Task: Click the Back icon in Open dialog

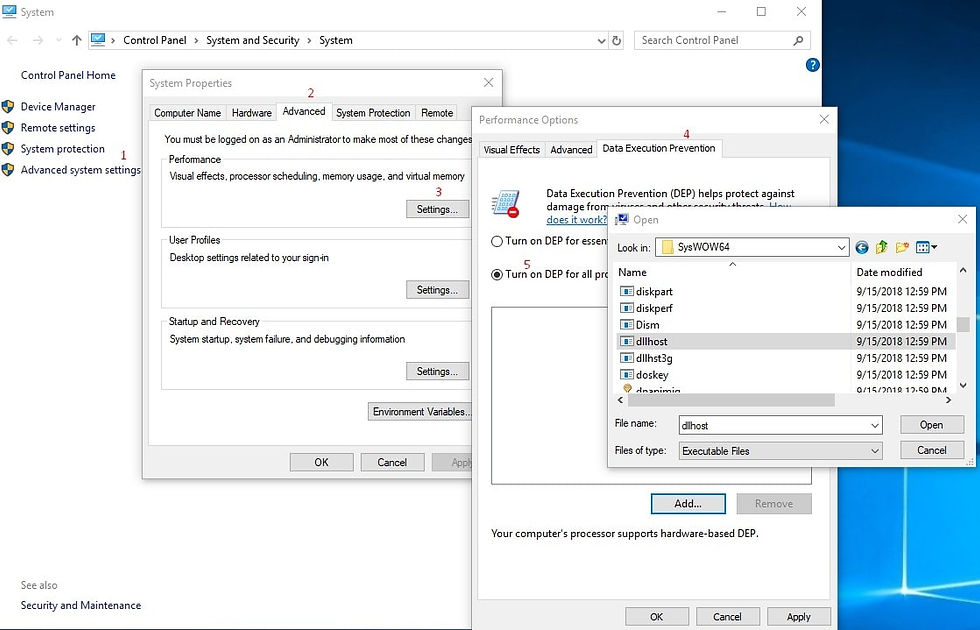Action: pyautogui.click(x=862, y=248)
